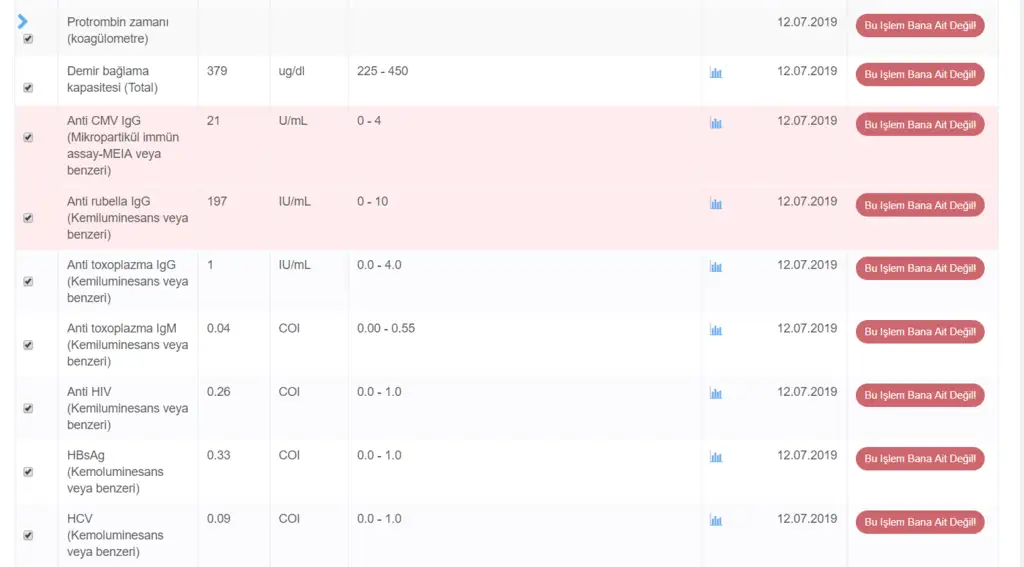Click the Anti toxoplazma IgG result value
The image size is (1024, 567).
[211, 265]
